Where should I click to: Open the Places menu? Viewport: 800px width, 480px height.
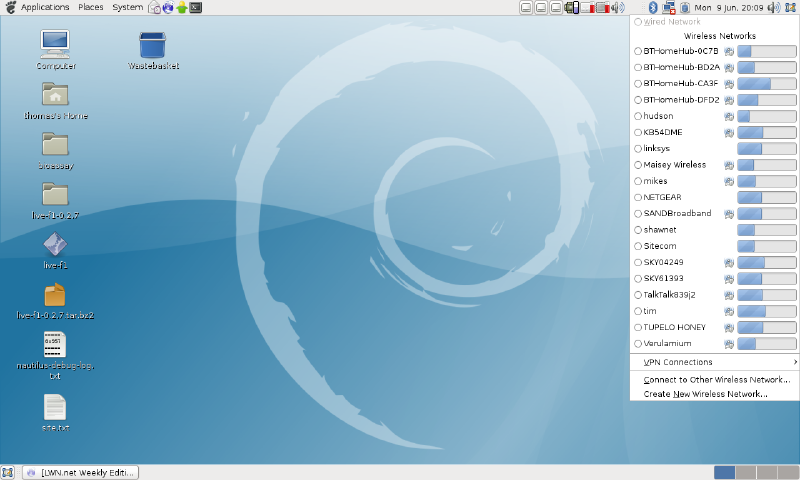[x=91, y=8]
